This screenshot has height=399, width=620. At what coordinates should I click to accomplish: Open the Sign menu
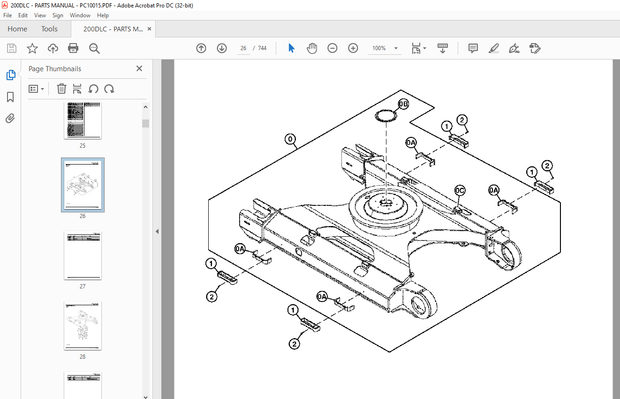pos(58,15)
